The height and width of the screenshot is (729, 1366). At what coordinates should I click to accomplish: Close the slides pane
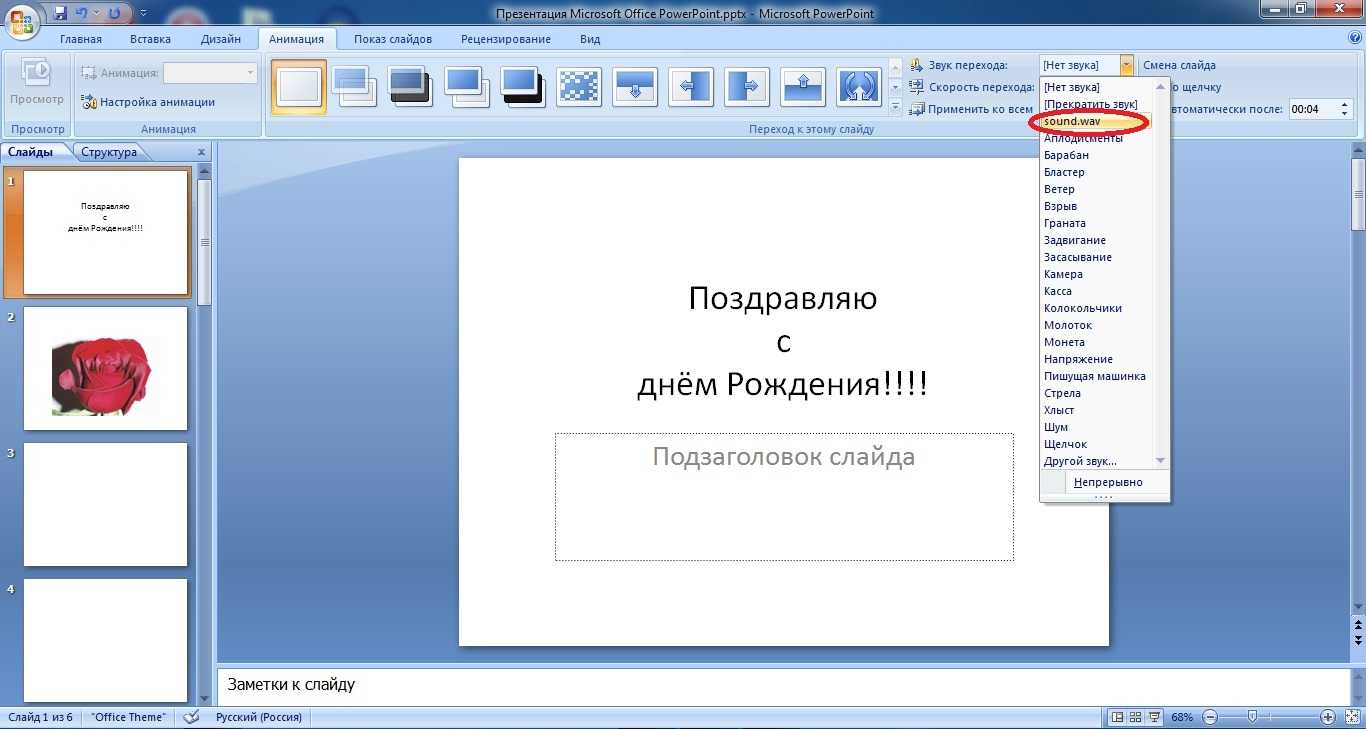(x=201, y=153)
